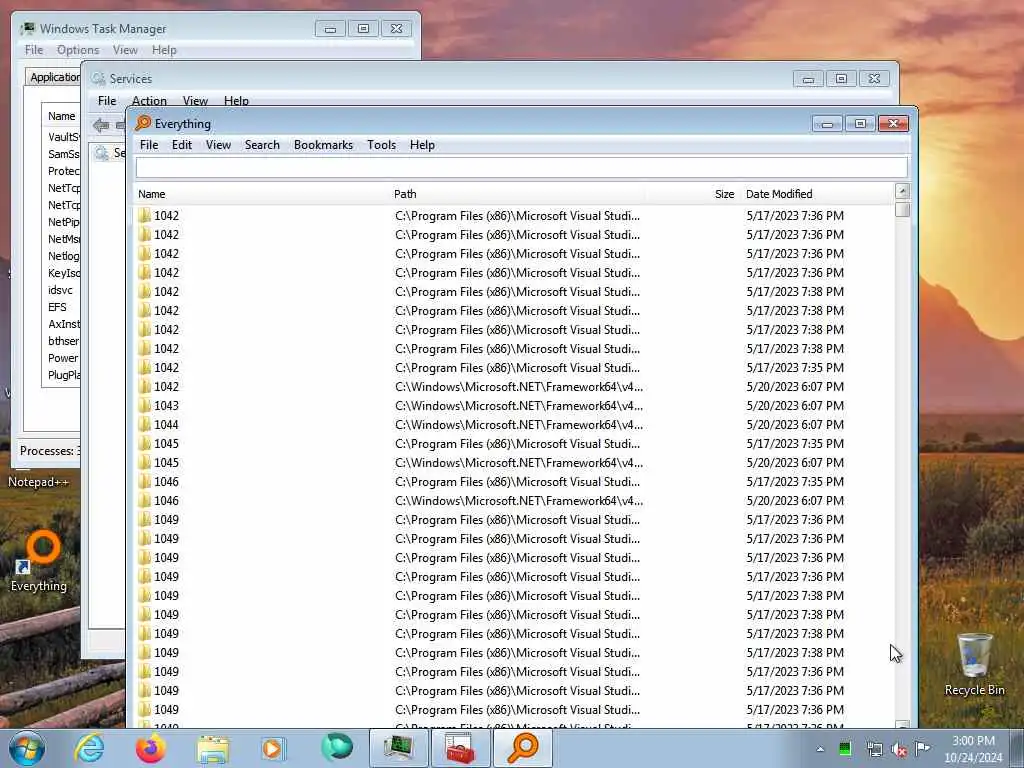Select the EFS service in Task Manager
The height and width of the screenshot is (768, 1024).
click(57, 307)
